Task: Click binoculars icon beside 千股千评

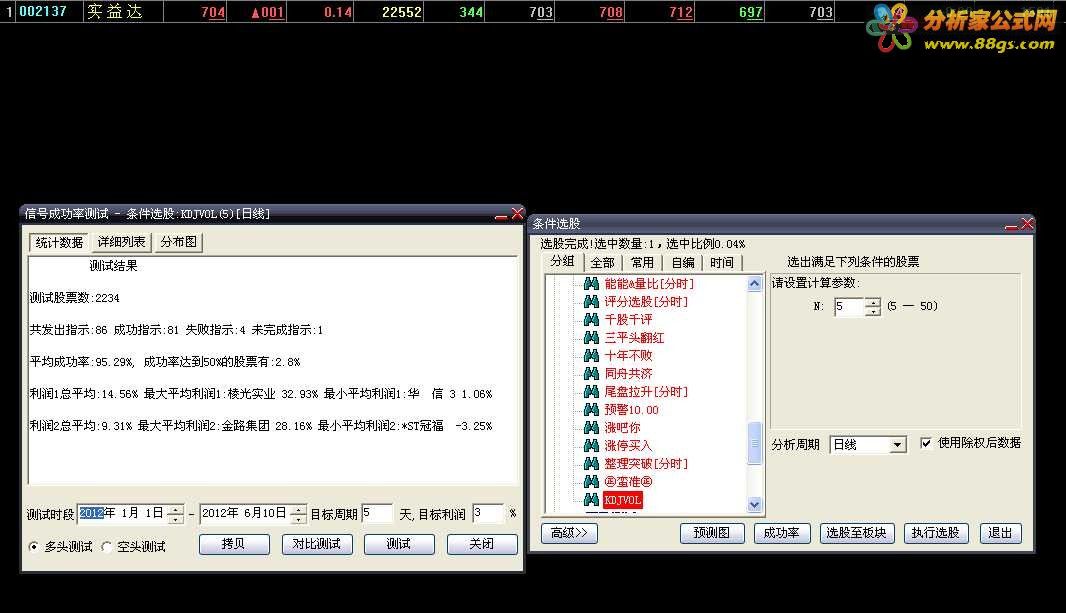Action: [591, 319]
